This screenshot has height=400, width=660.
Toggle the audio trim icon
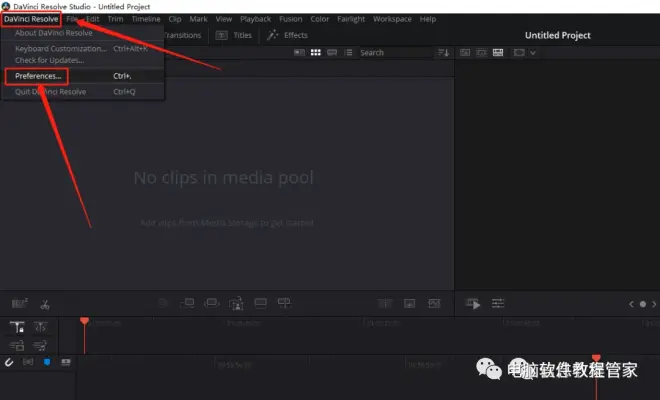(28, 362)
